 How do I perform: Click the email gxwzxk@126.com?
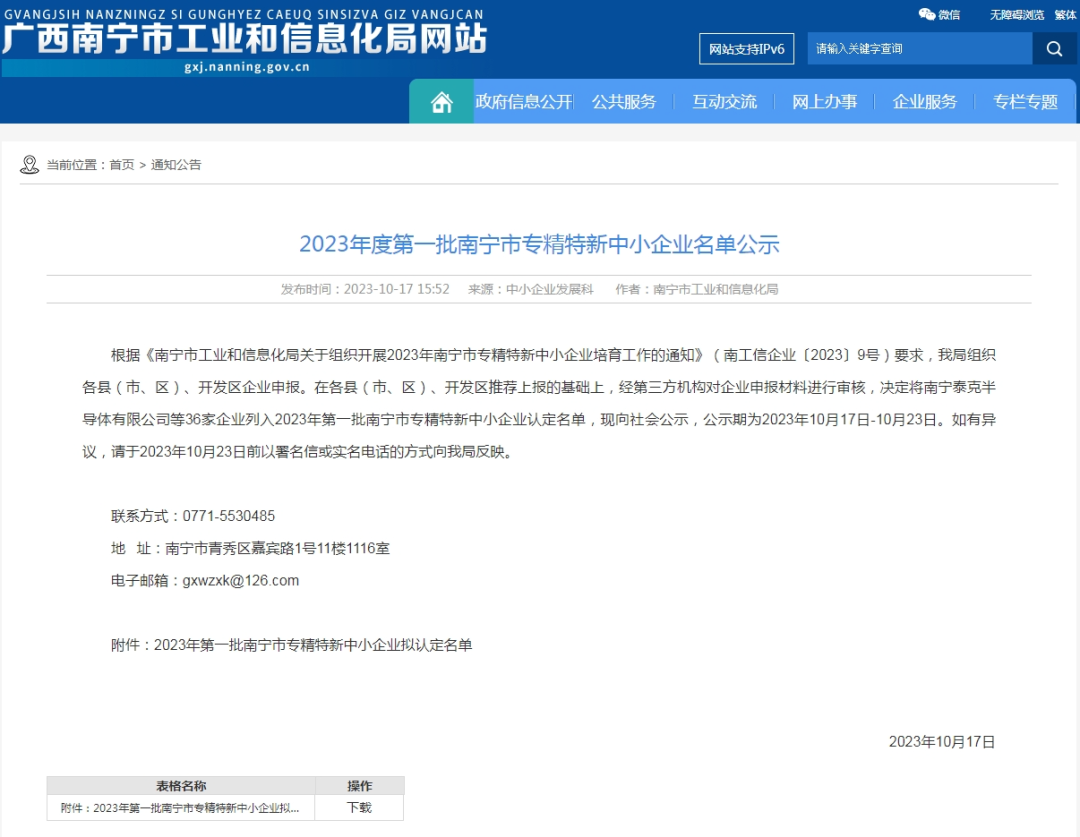click(x=241, y=581)
